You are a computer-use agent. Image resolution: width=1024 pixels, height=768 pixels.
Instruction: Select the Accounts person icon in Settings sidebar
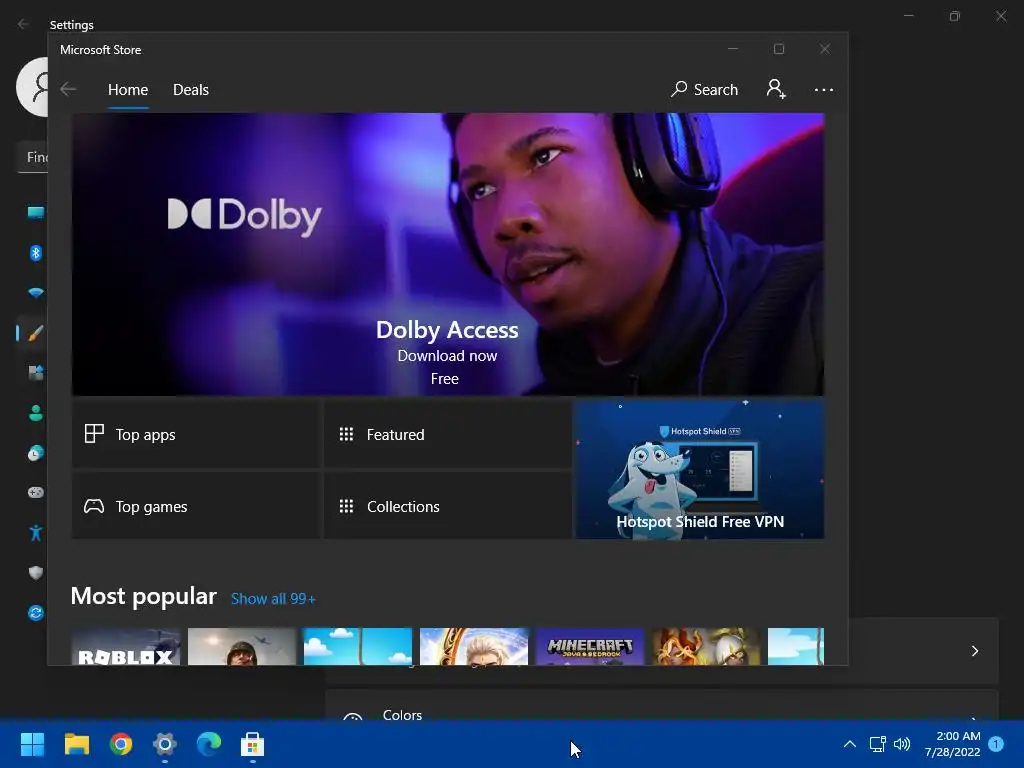click(36, 413)
